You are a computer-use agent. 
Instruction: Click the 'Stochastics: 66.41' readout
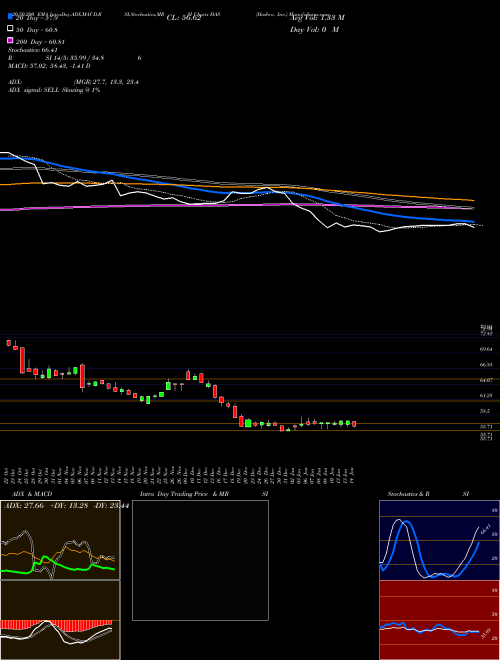pos(33,50)
